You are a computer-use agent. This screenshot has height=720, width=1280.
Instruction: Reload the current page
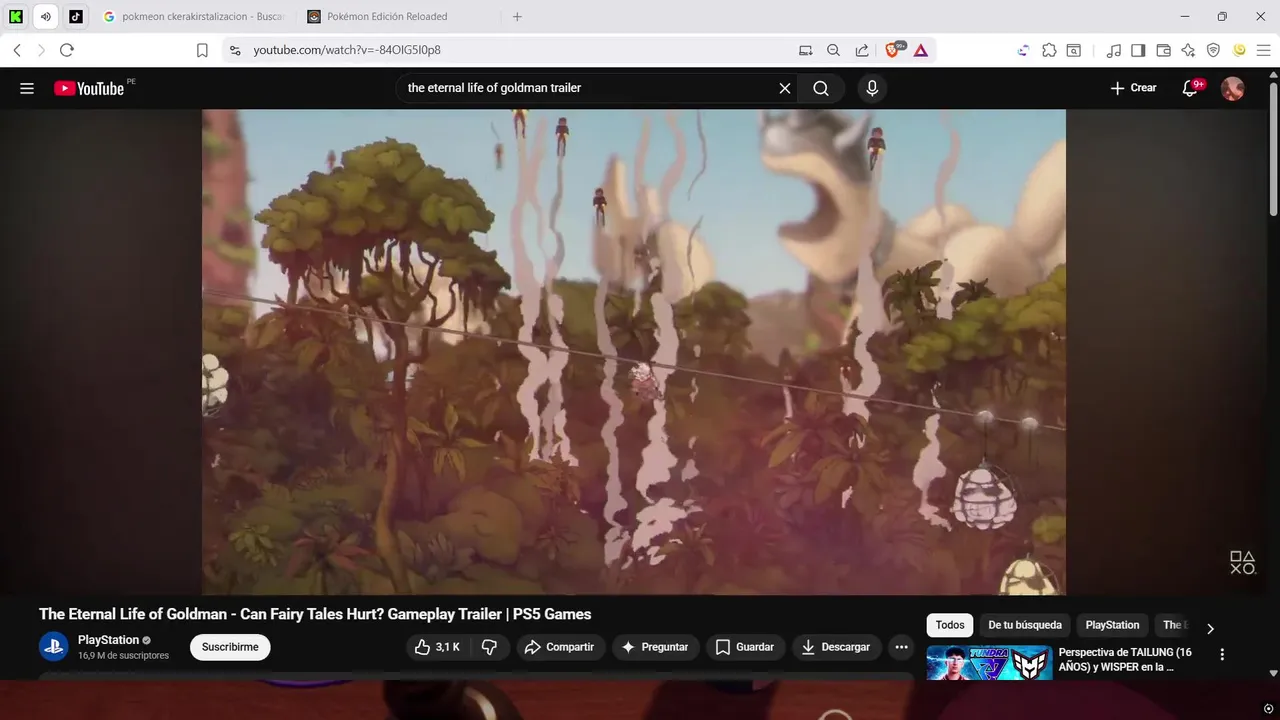(x=67, y=50)
